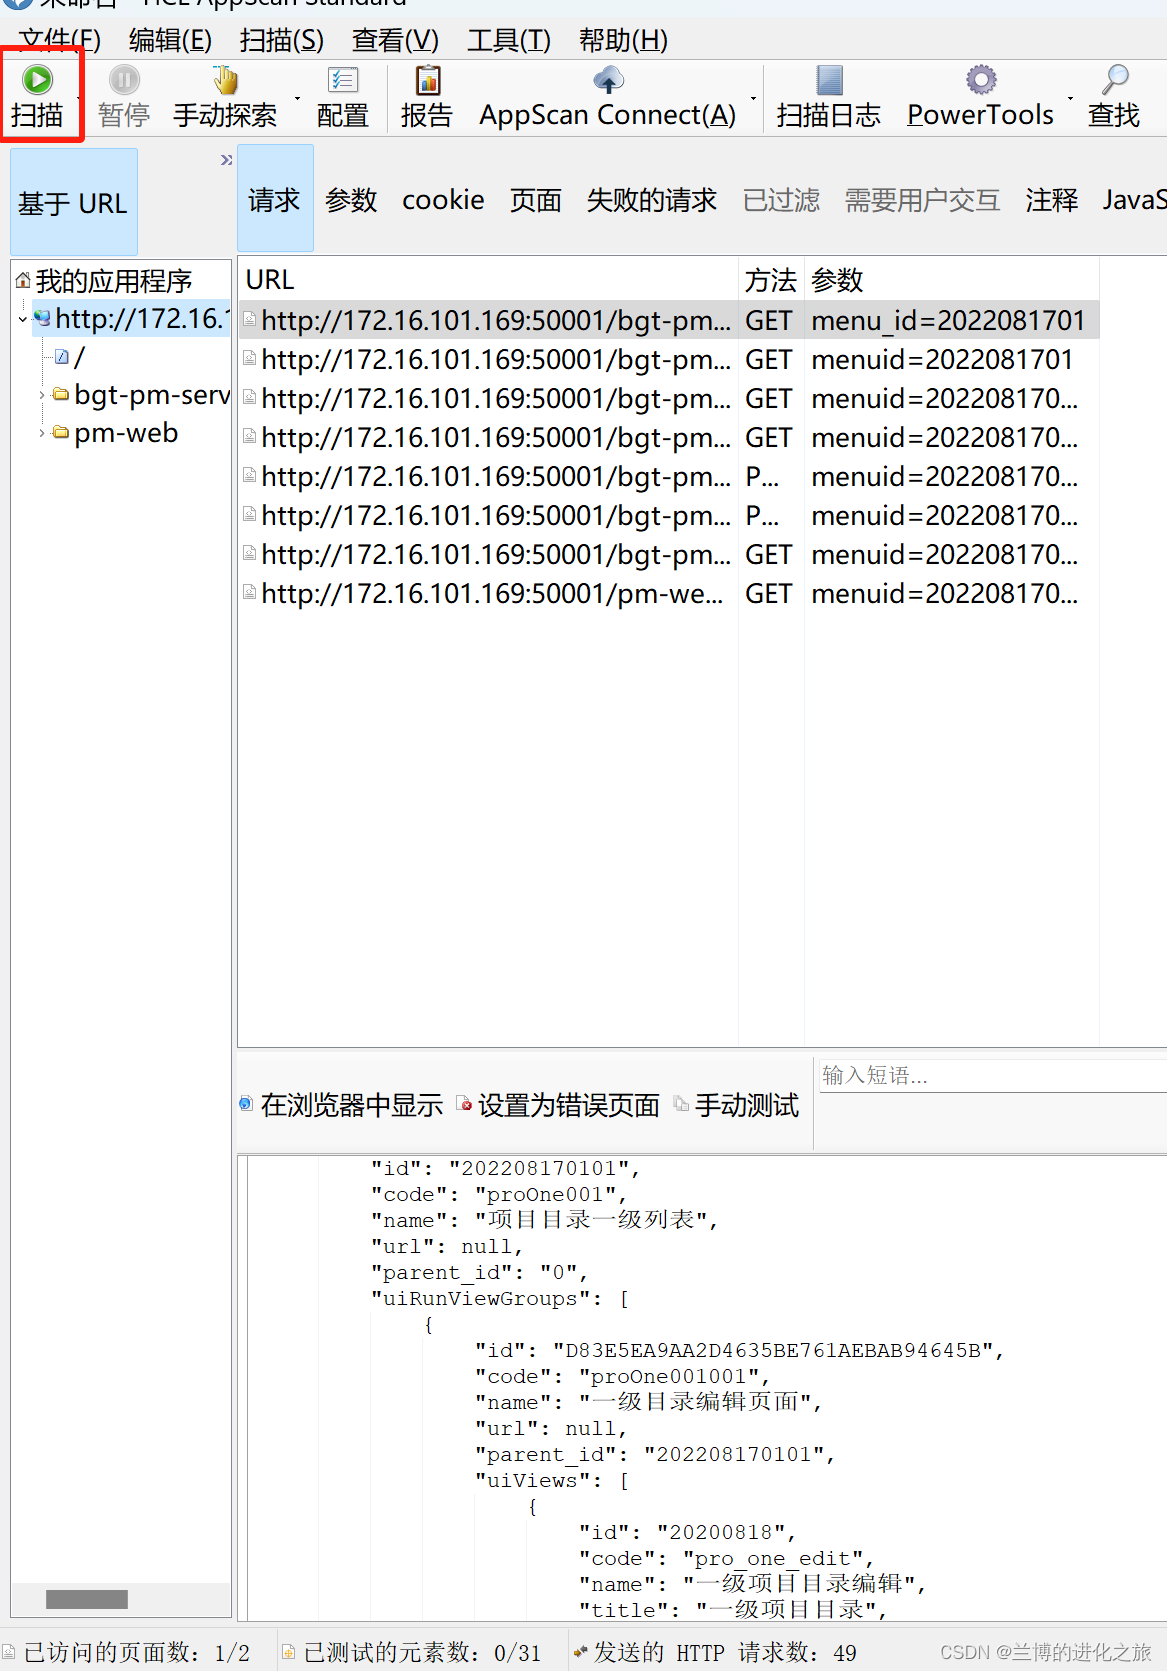Open the Edit (编辑) menu
This screenshot has height=1671, width=1167.
(170, 40)
